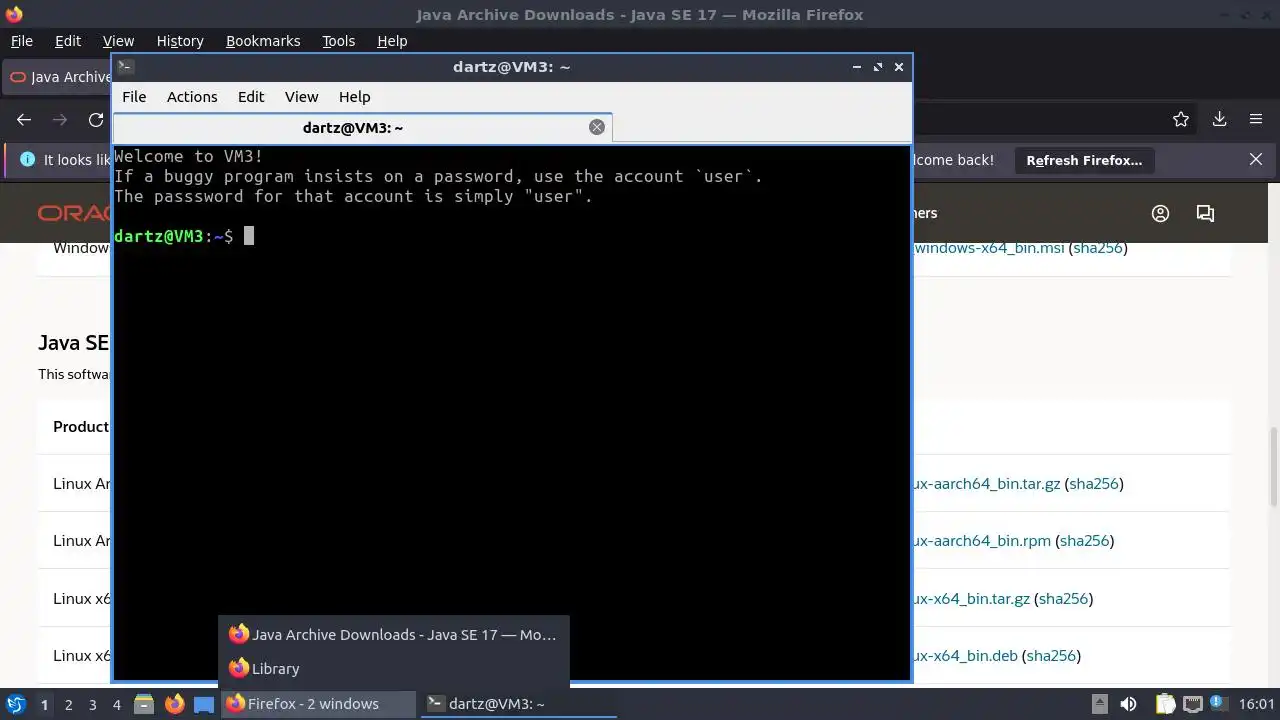1280x720 pixels.
Task: Minimize the terminal window
Action: [857, 67]
